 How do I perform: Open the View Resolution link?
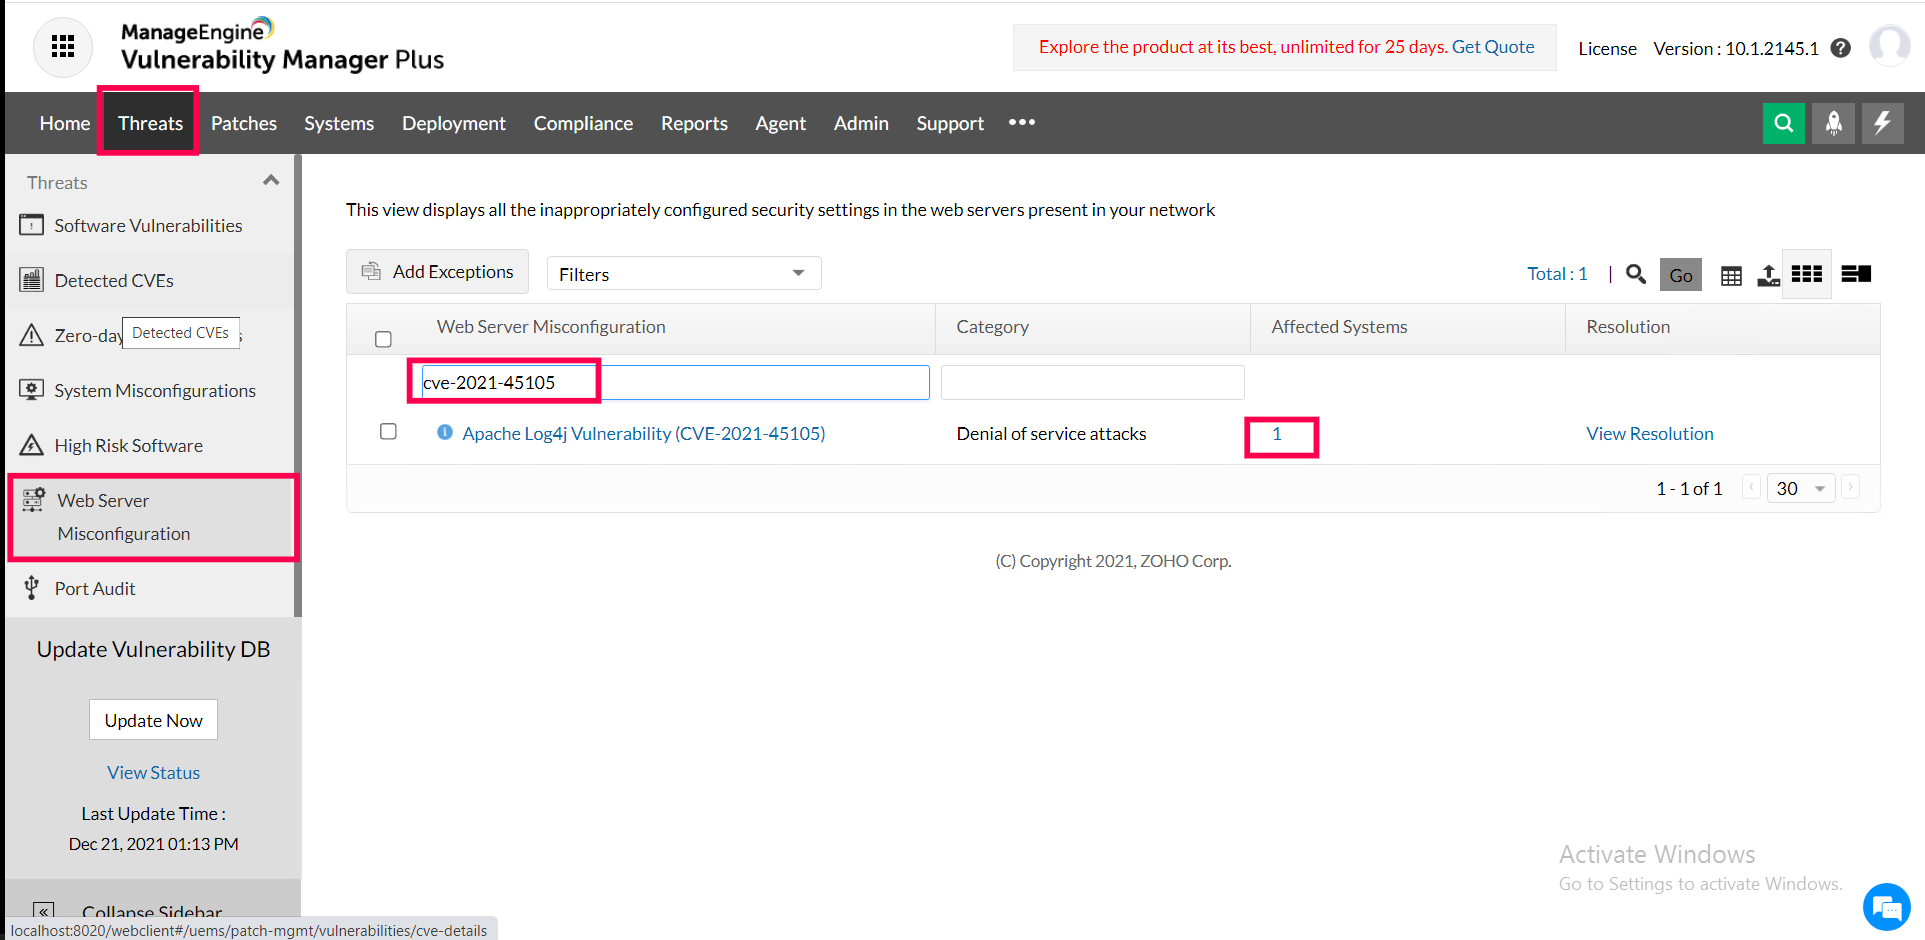[x=1650, y=433]
